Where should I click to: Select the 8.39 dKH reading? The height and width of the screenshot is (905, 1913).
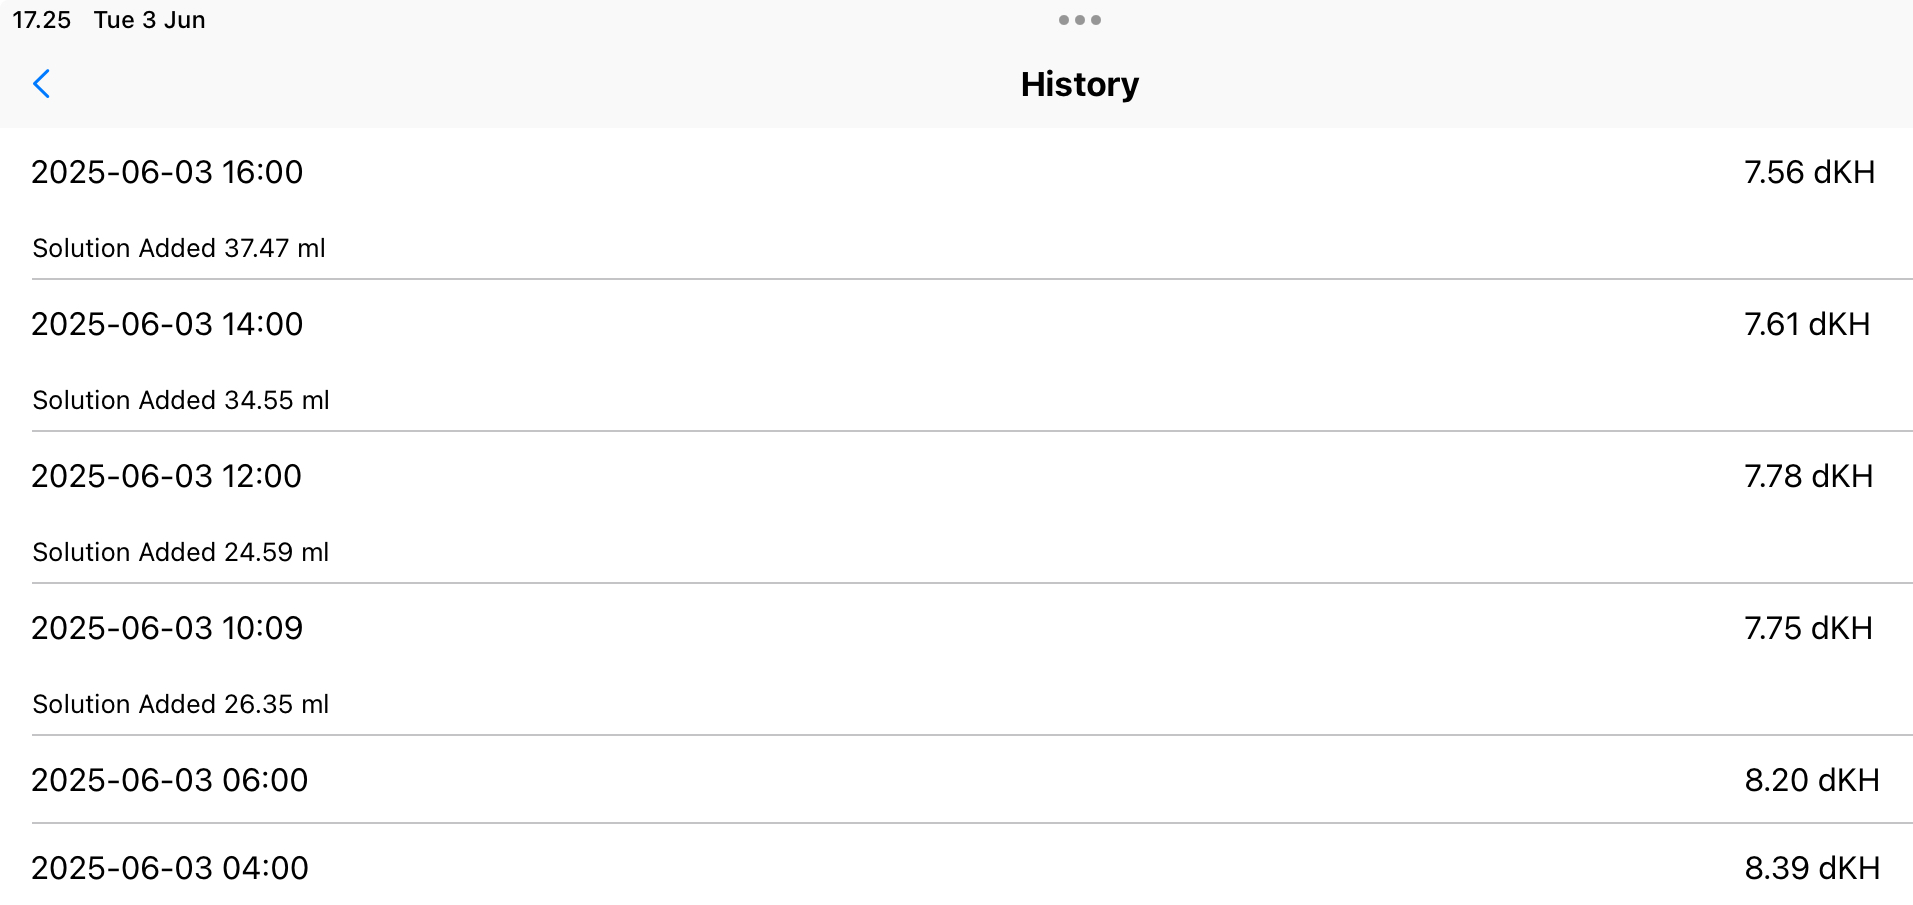point(1812,868)
